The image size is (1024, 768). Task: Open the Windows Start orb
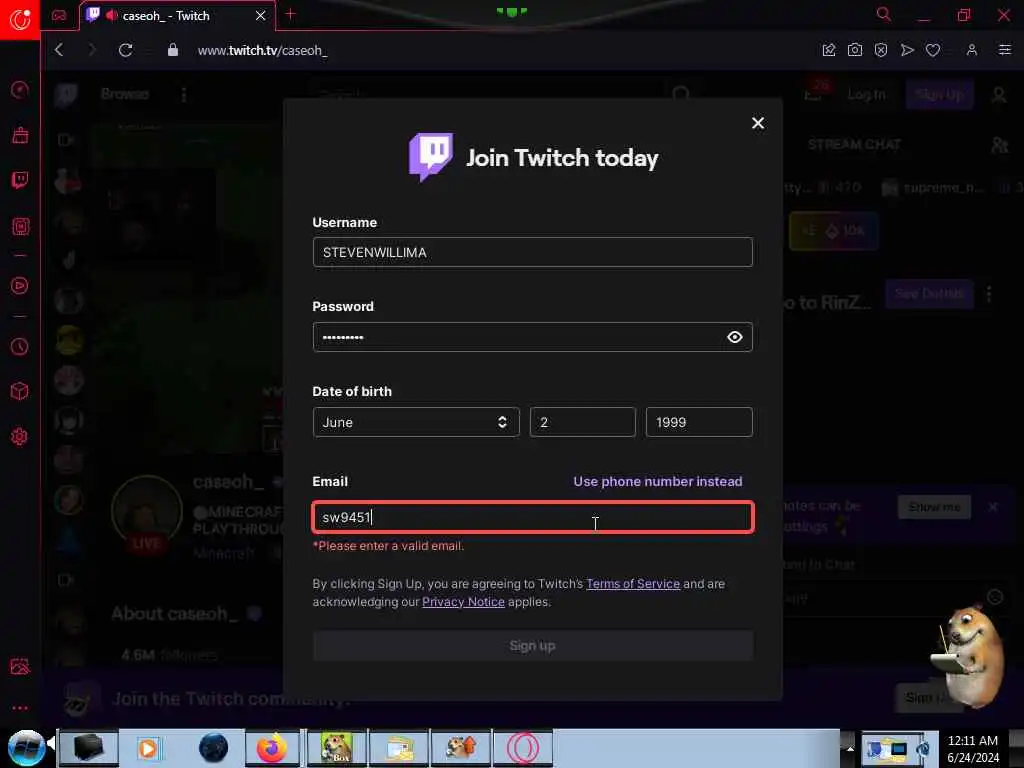26,748
